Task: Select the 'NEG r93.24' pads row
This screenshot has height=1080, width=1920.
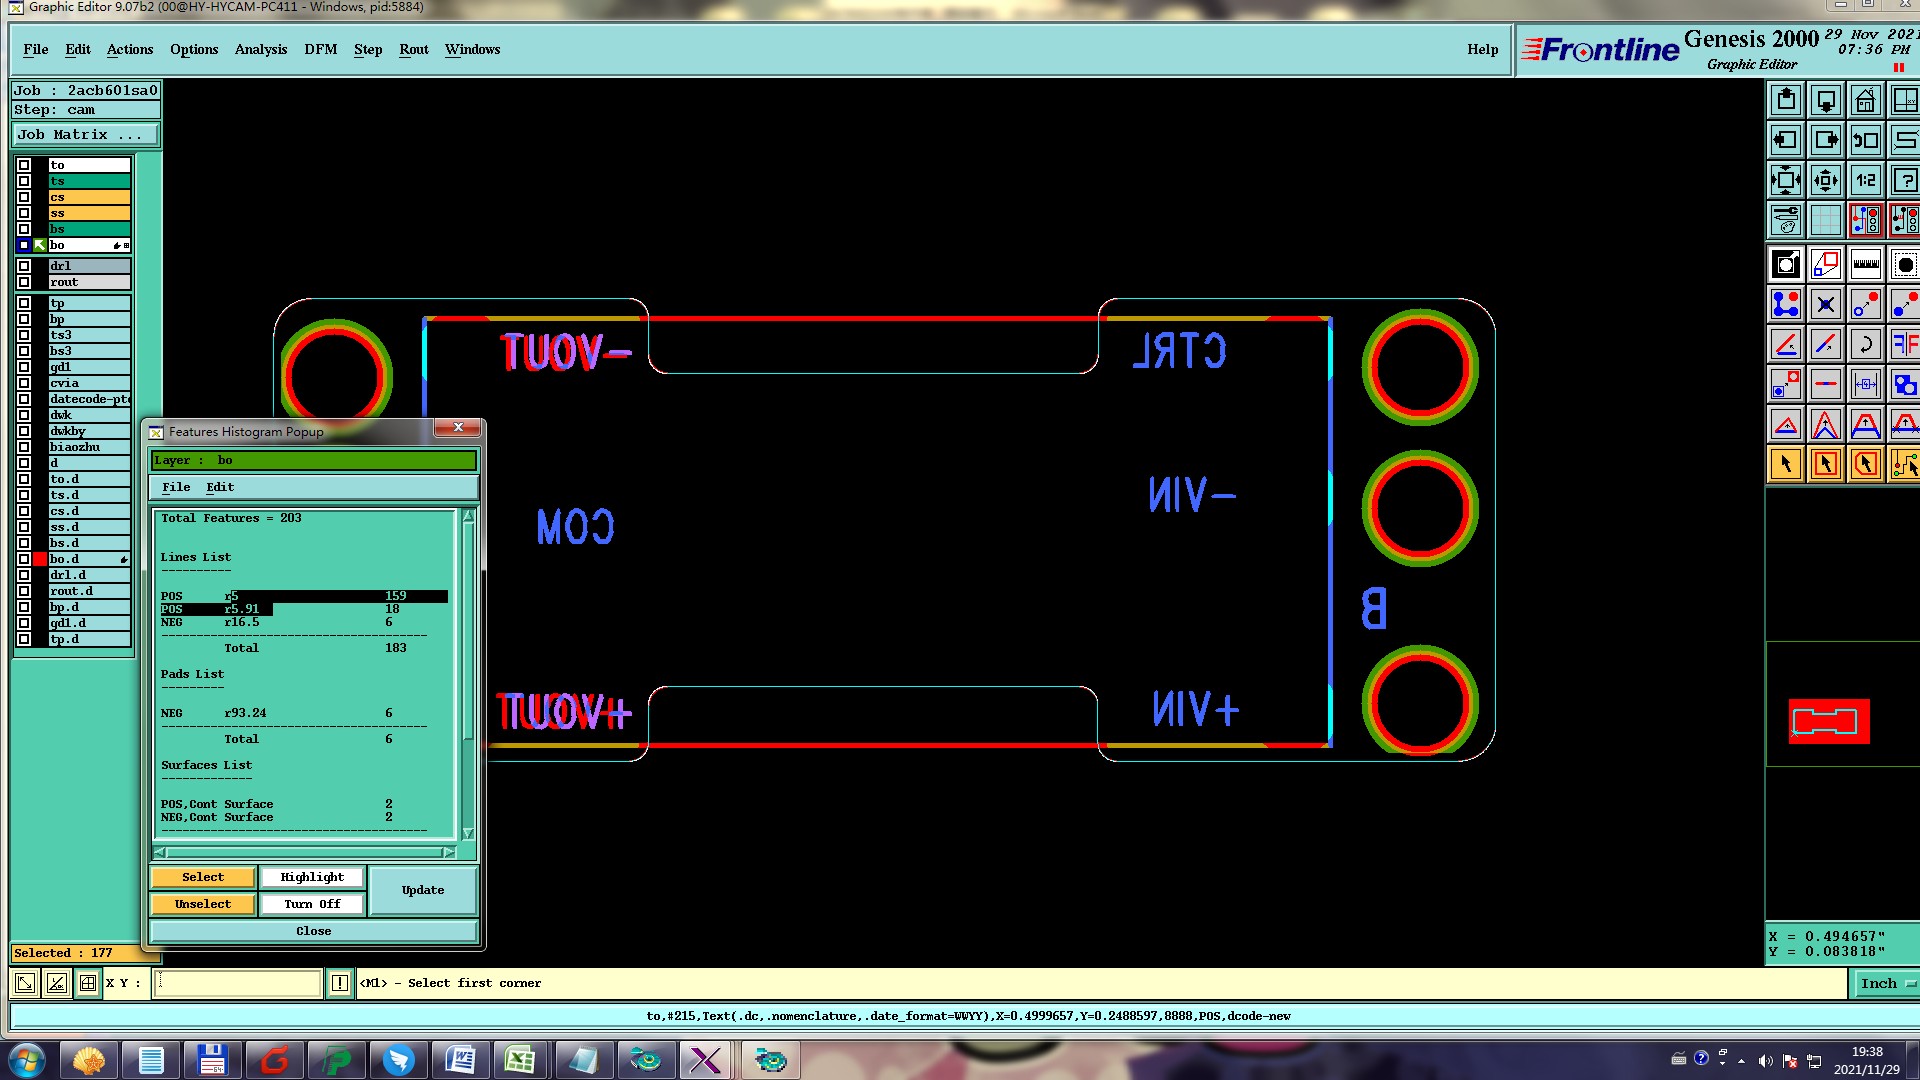Action: pos(304,714)
